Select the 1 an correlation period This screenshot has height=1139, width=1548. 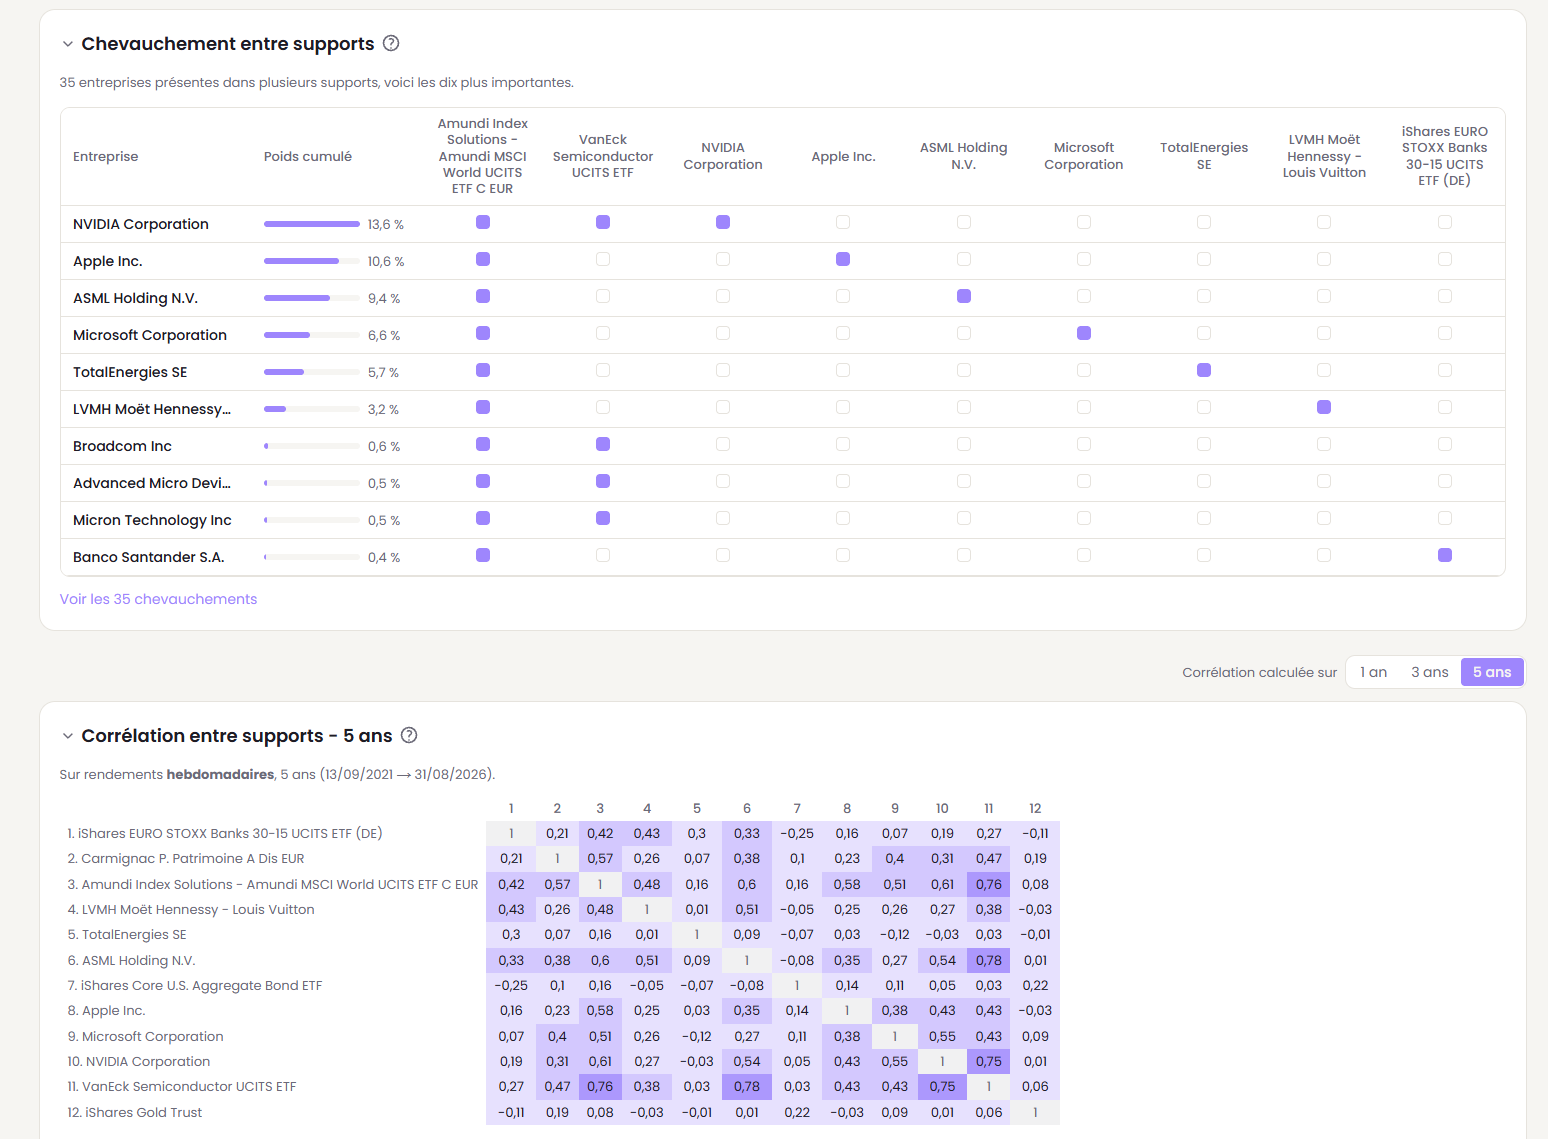1373,672
